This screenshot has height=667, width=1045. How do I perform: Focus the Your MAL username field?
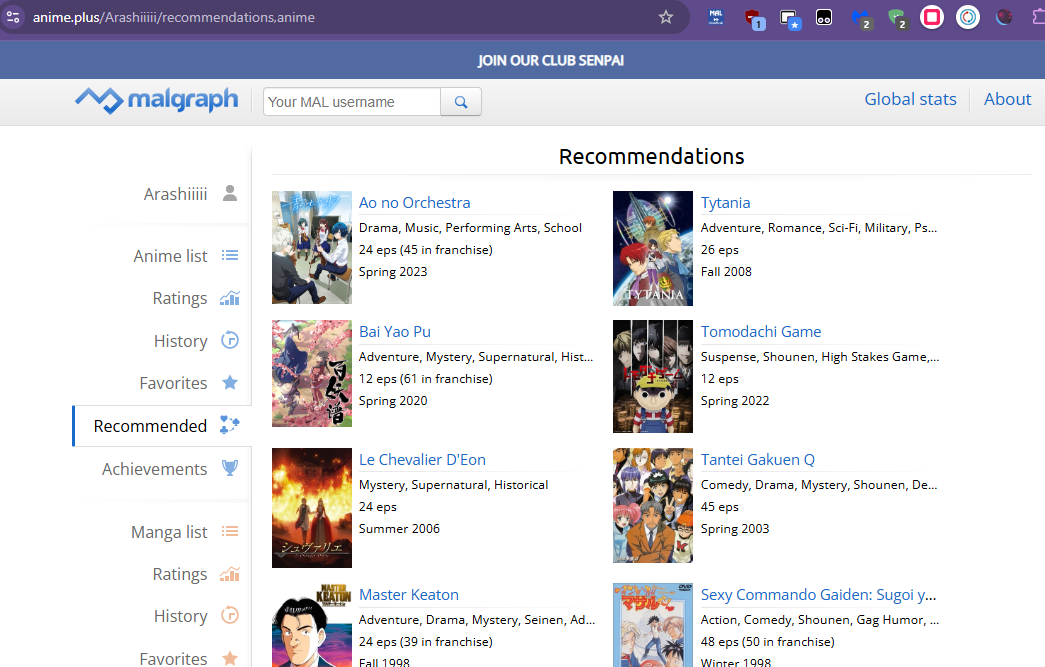coord(352,102)
